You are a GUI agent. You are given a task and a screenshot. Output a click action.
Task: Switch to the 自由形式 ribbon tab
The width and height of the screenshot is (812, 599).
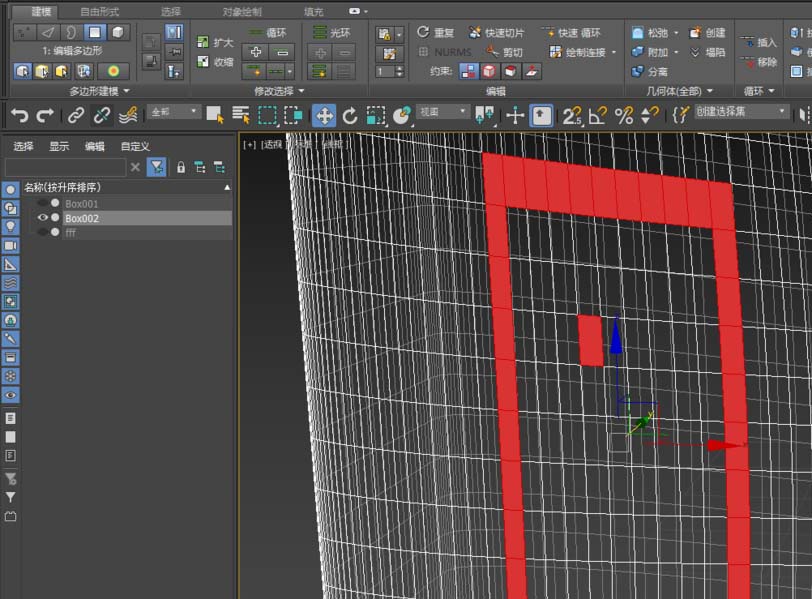[98, 11]
